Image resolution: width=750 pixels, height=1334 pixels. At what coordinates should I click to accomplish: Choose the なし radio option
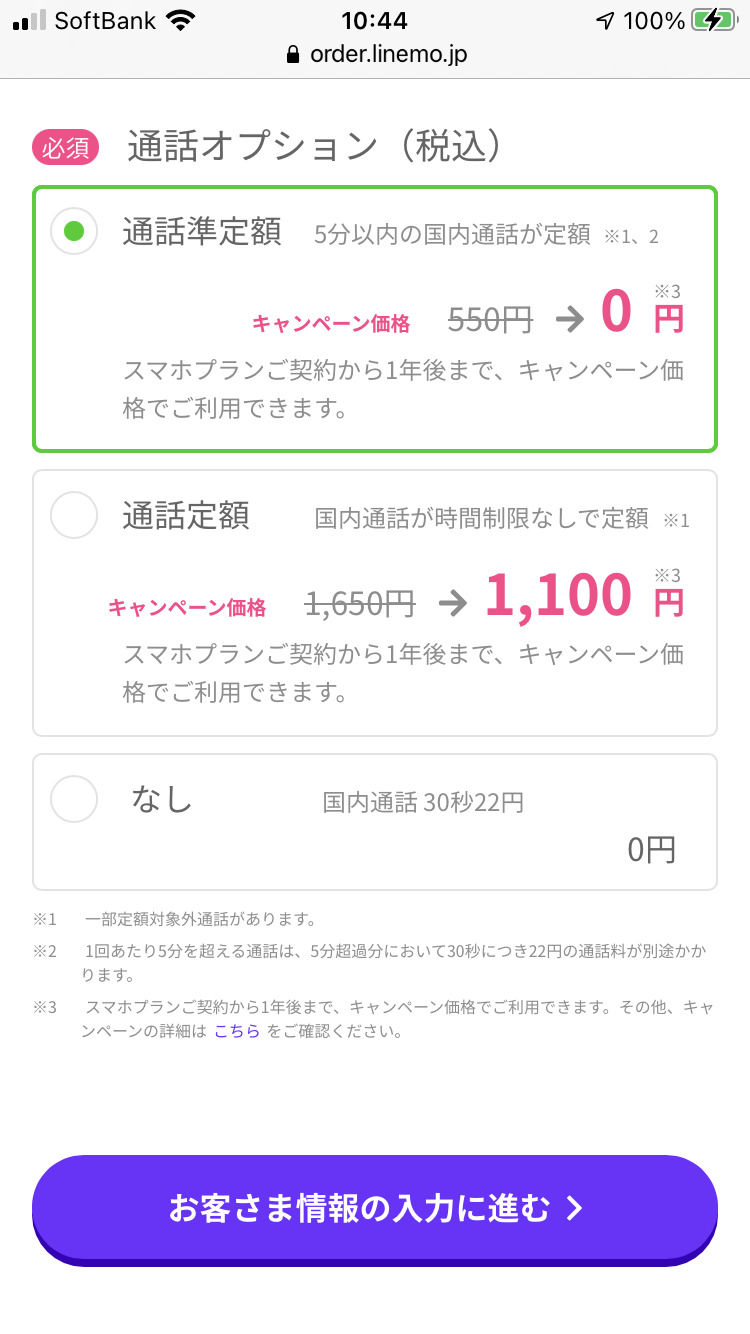[x=74, y=800]
